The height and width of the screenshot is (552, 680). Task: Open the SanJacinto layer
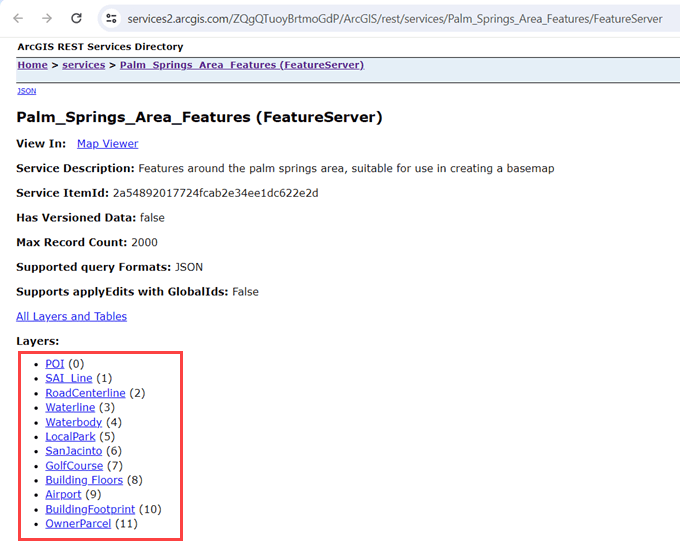(x=74, y=451)
